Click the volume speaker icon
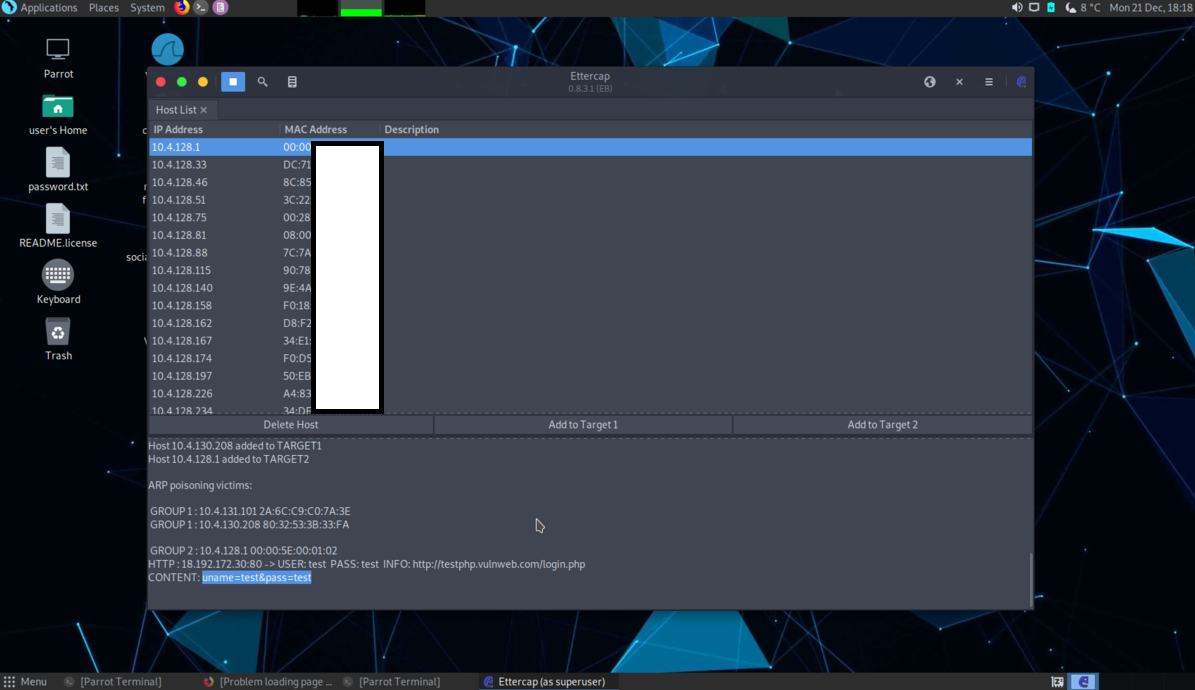Image resolution: width=1195 pixels, height=690 pixels. (1017, 8)
